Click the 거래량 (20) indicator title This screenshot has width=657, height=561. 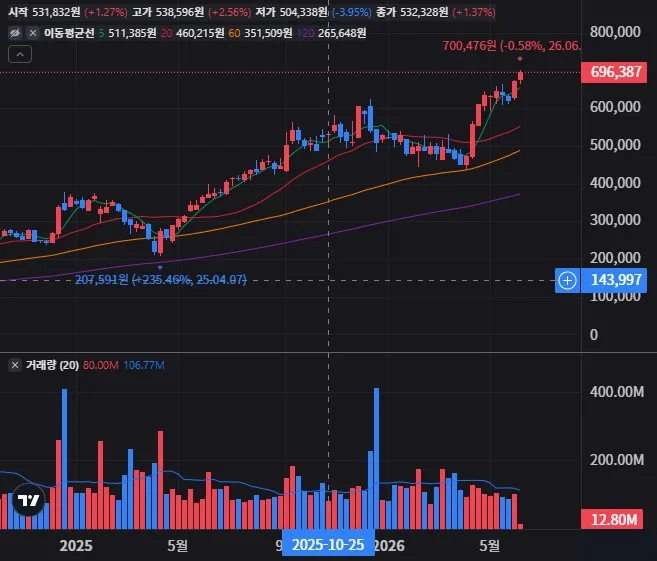[x=52, y=365]
